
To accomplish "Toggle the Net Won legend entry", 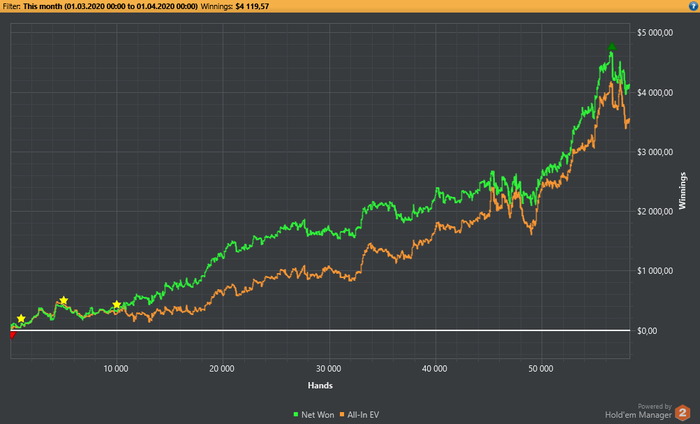I will click(x=314, y=415).
